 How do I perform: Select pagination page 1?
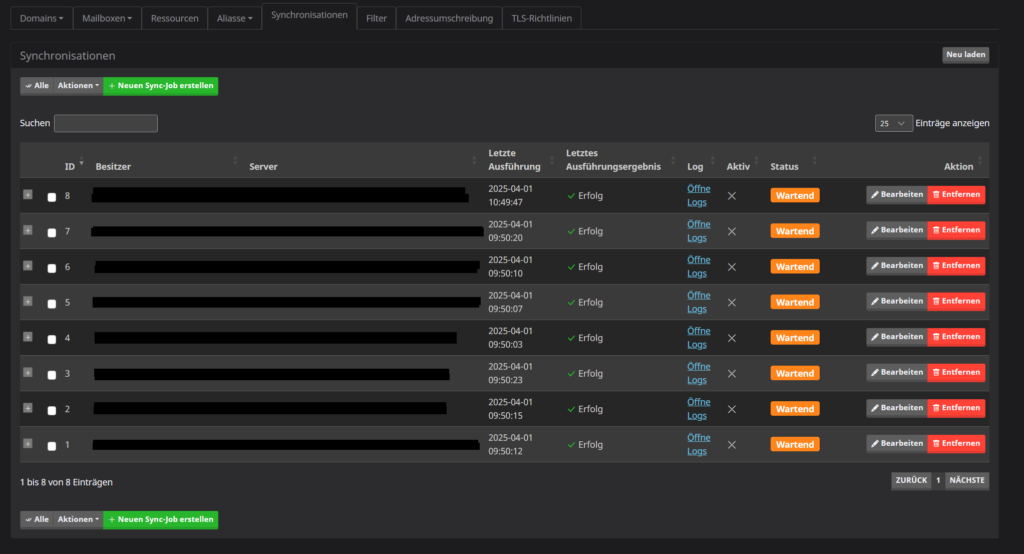[938, 480]
